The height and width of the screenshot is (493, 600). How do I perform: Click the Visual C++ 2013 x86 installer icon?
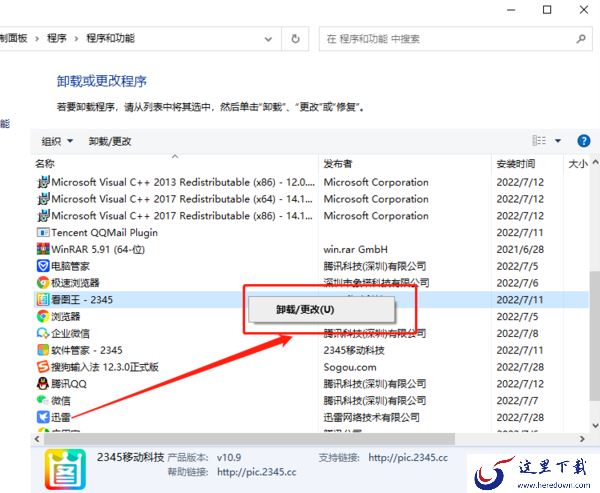tap(43, 182)
